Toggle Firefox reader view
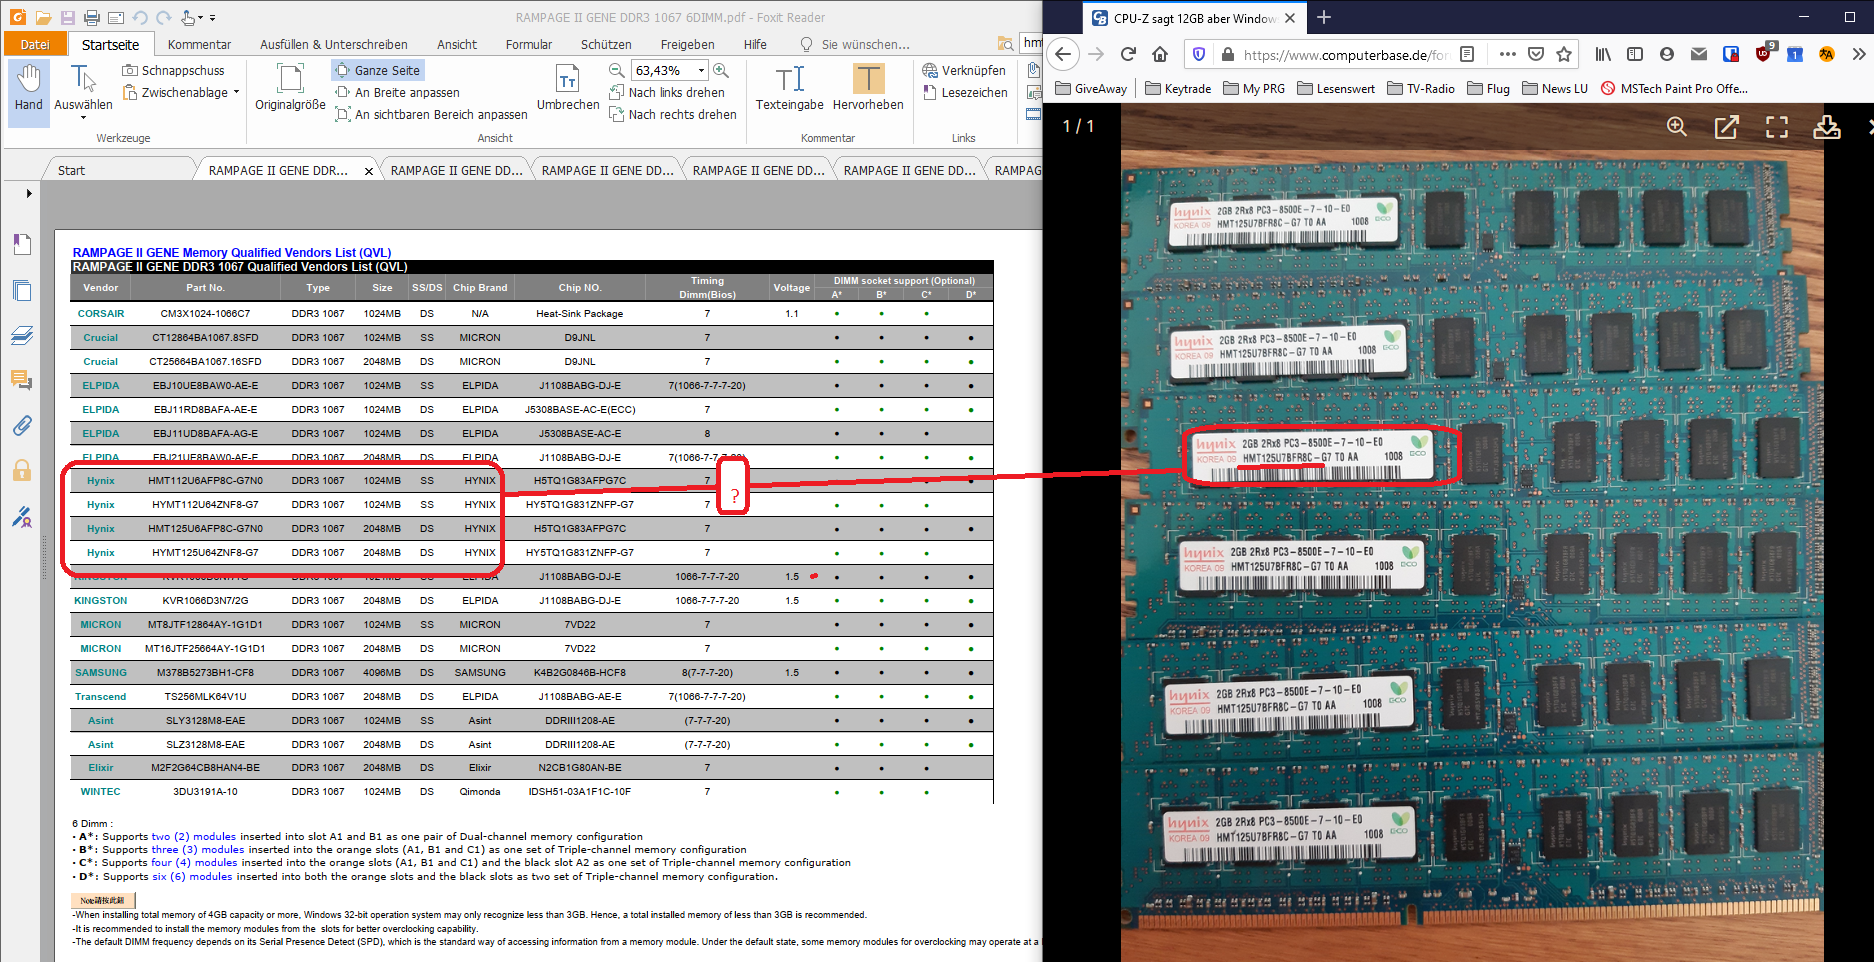 click(1467, 54)
